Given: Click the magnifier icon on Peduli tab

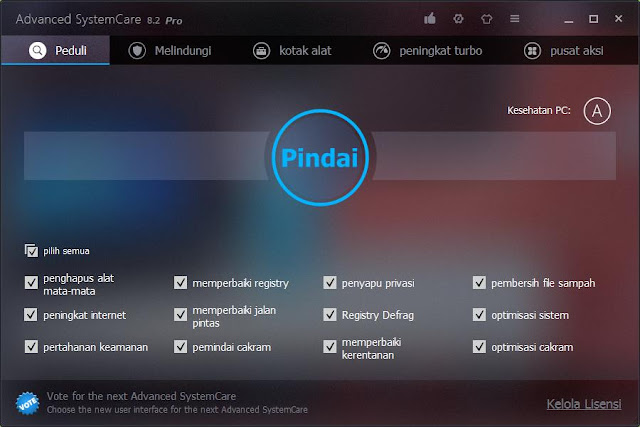Looking at the screenshot, I should [37, 51].
